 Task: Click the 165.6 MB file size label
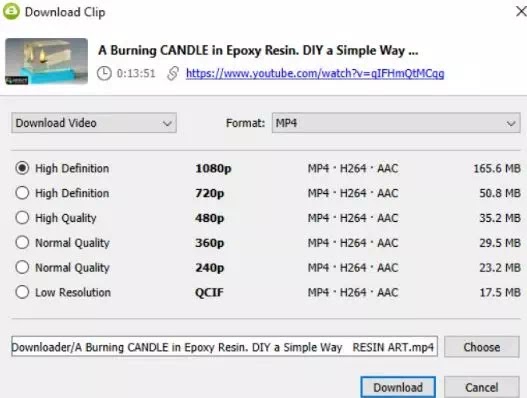(497, 168)
